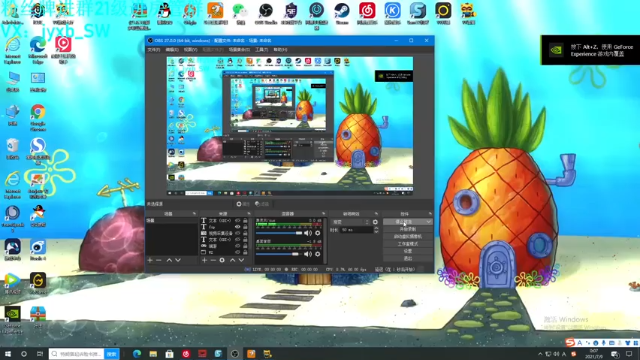This screenshot has width=640, height=360.
Task: Click 退出 to exit OBS
Action: pos(408,258)
